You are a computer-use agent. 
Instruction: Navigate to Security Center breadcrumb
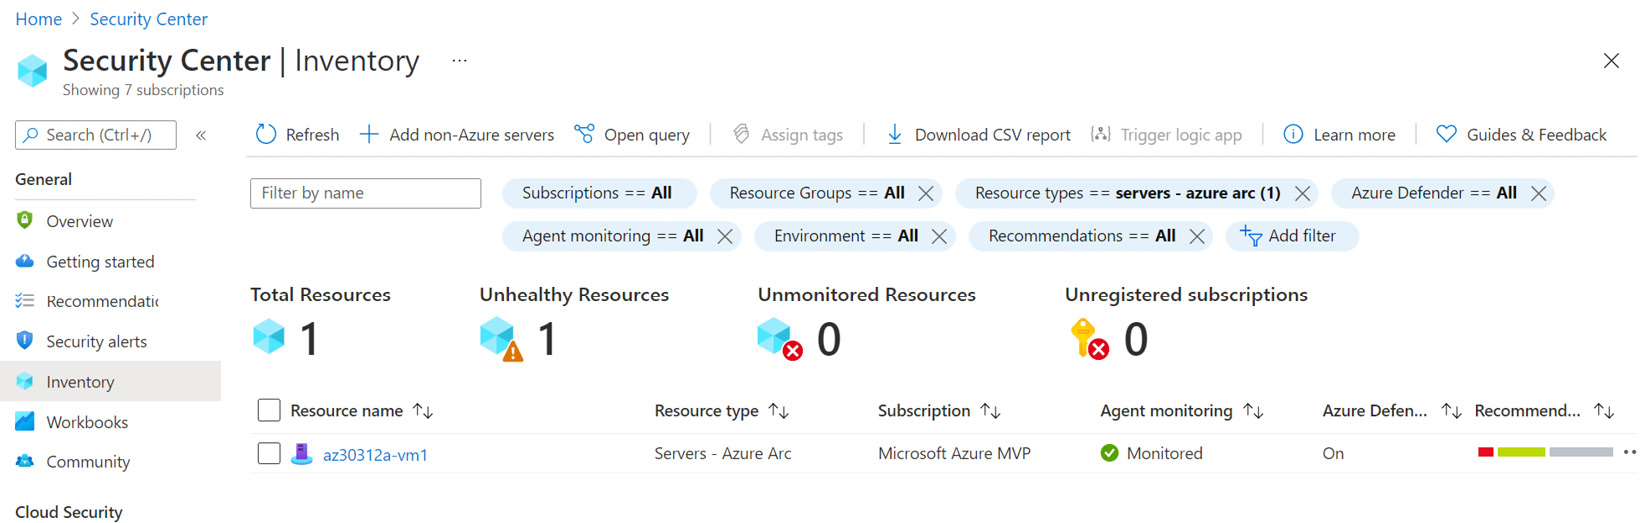coord(149,19)
